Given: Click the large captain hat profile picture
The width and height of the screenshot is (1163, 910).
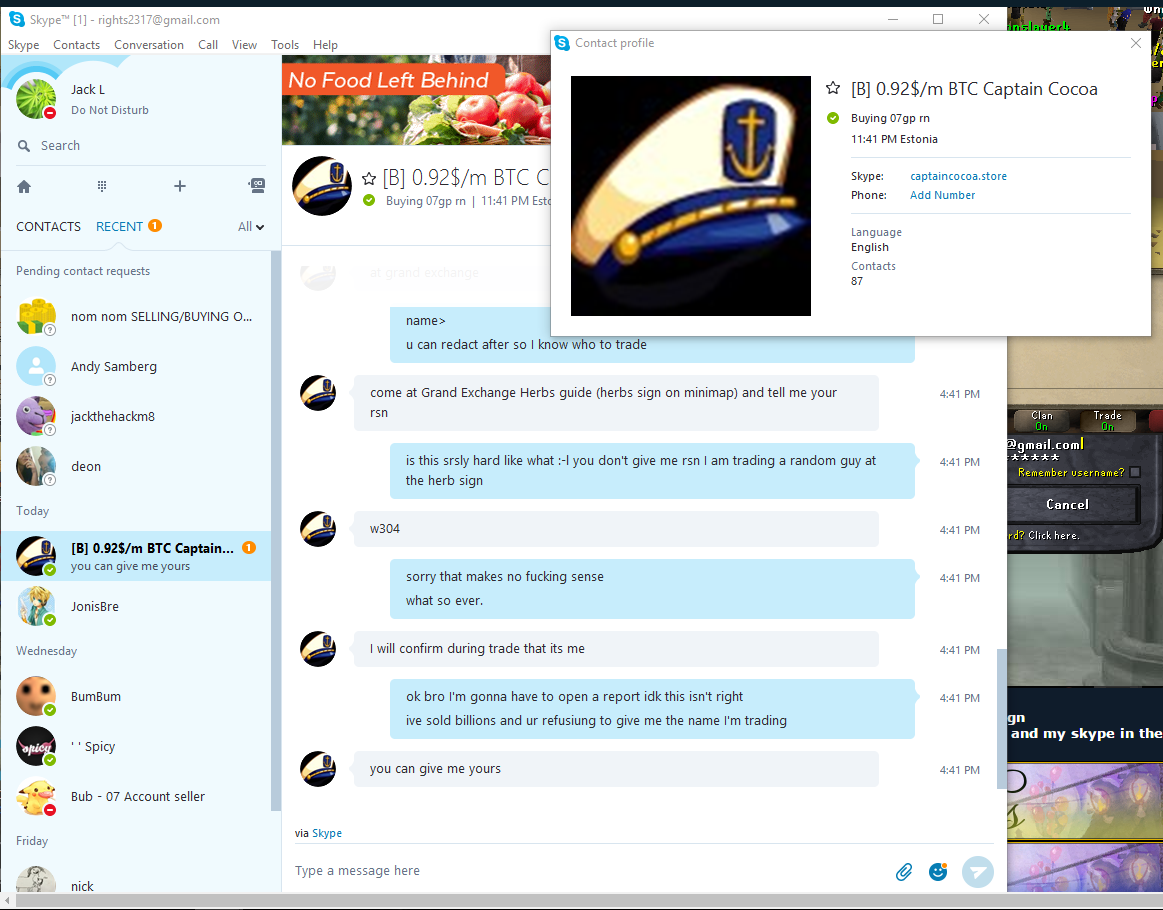Looking at the screenshot, I should click(691, 196).
